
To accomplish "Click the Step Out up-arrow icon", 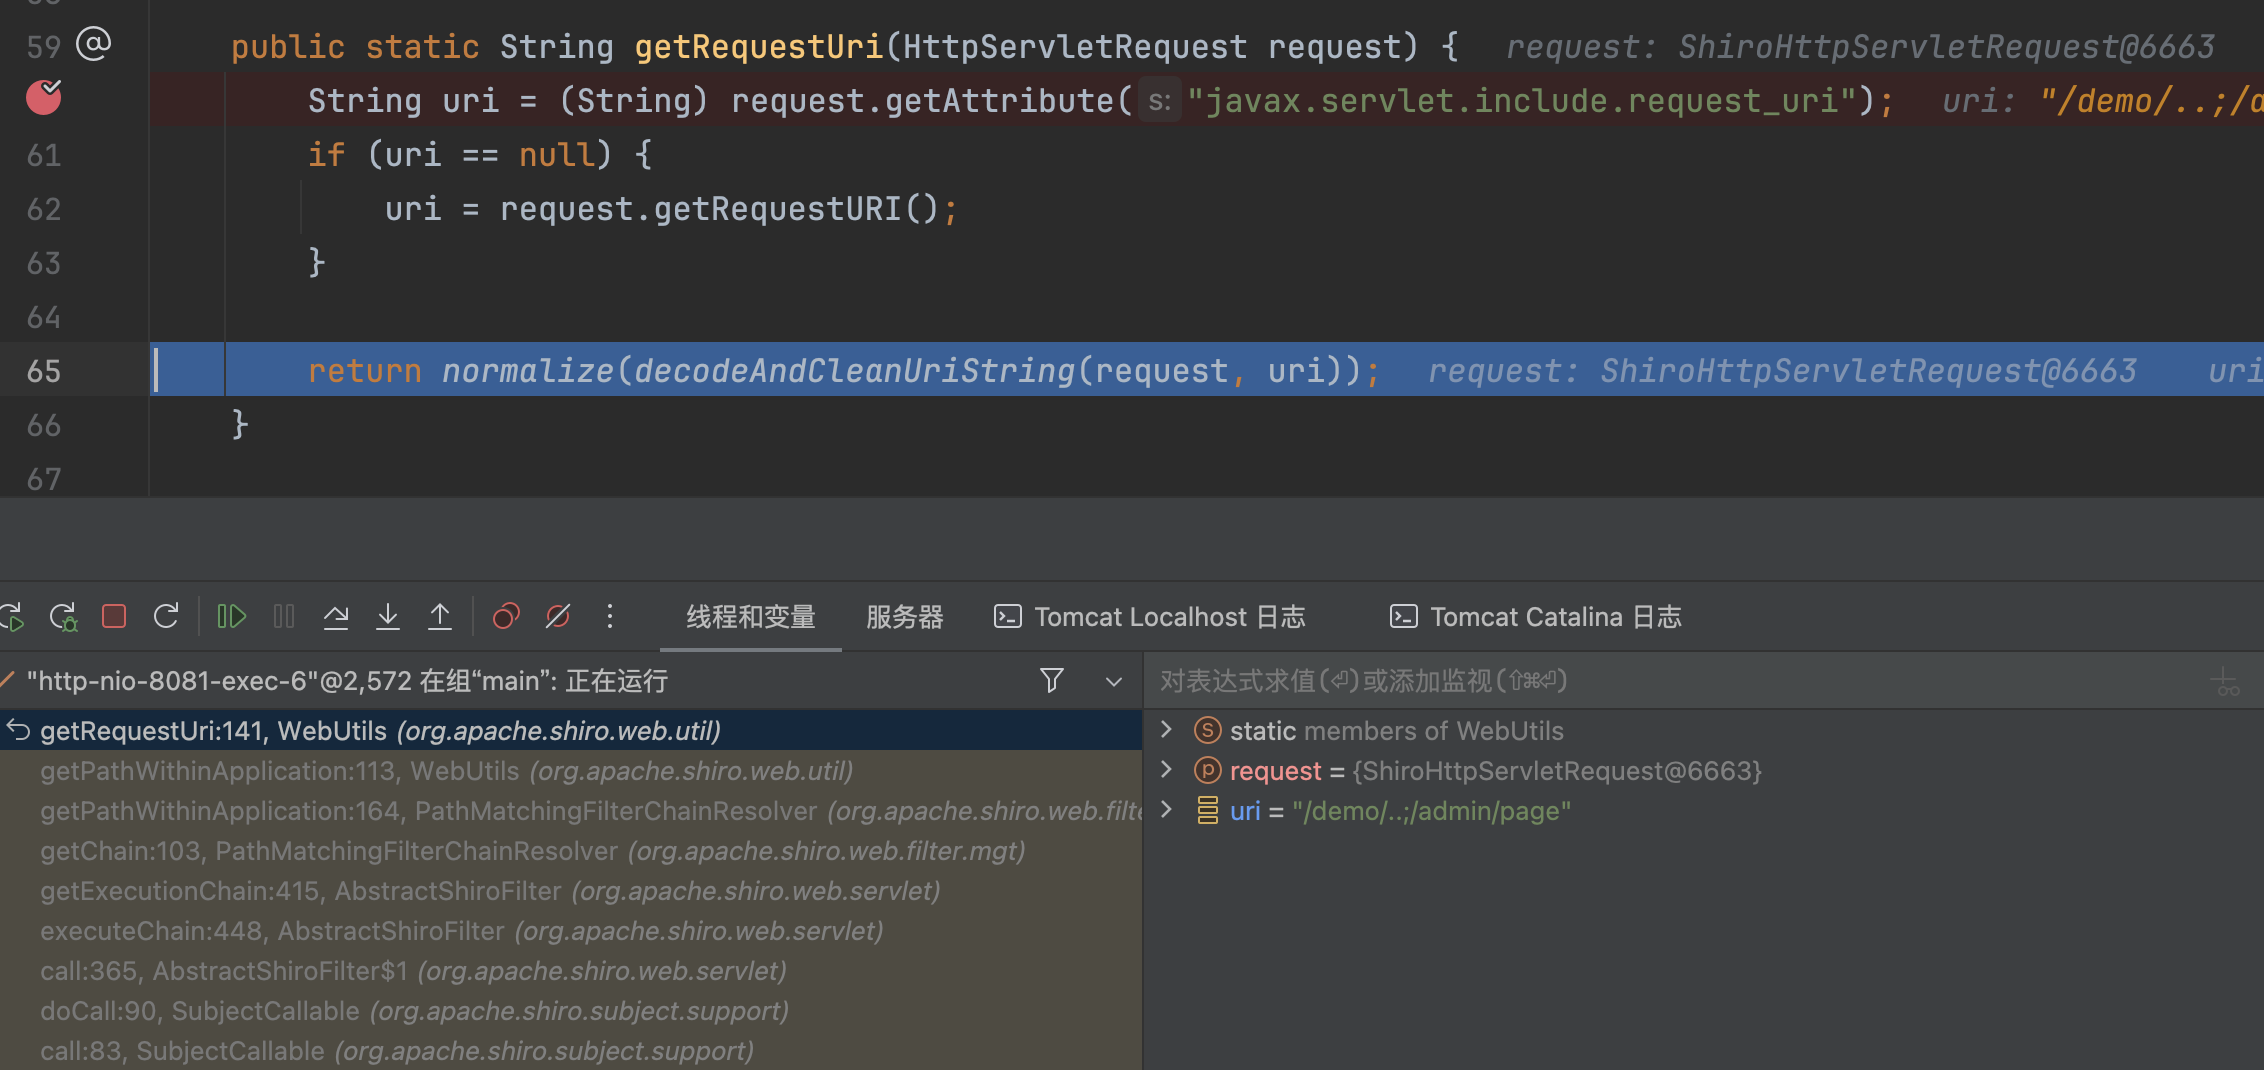I will coord(440,616).
